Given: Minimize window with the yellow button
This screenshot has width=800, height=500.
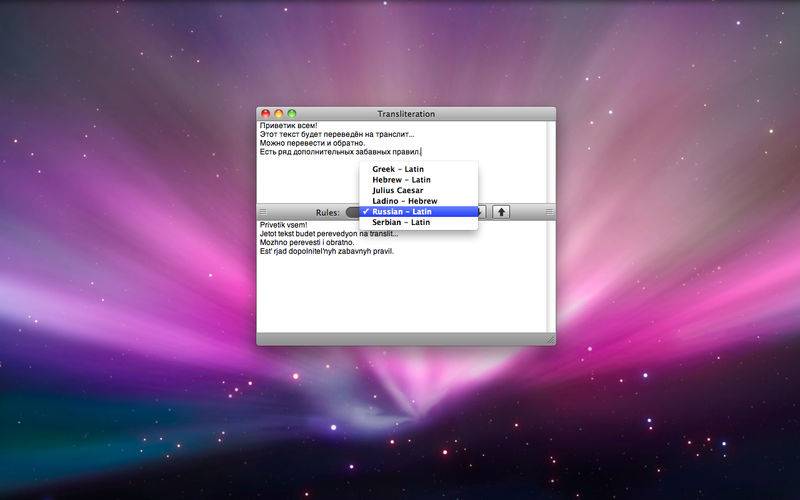Looking at the screenshot, I should click(x=279, y=114).
